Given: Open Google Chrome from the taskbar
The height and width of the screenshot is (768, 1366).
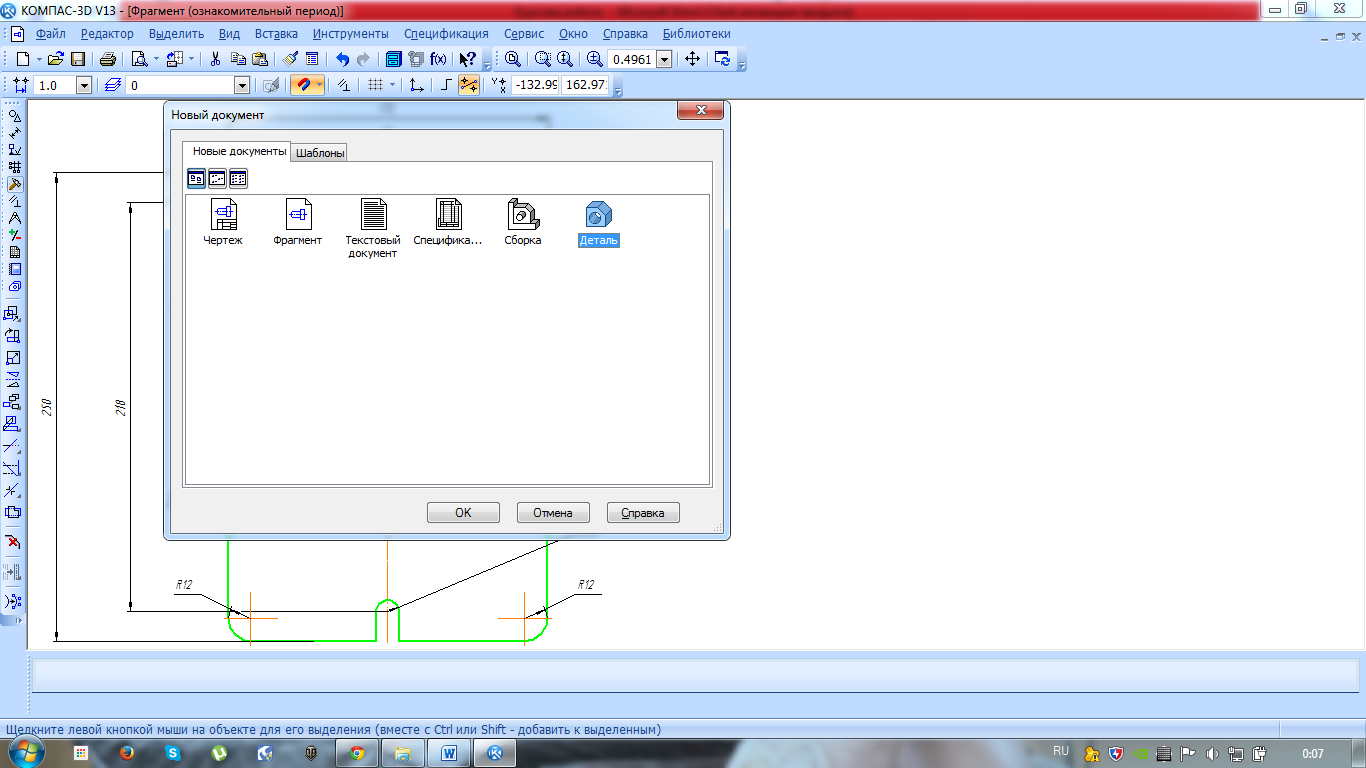Looking at the screenshot, I should (x=357, y=753).
